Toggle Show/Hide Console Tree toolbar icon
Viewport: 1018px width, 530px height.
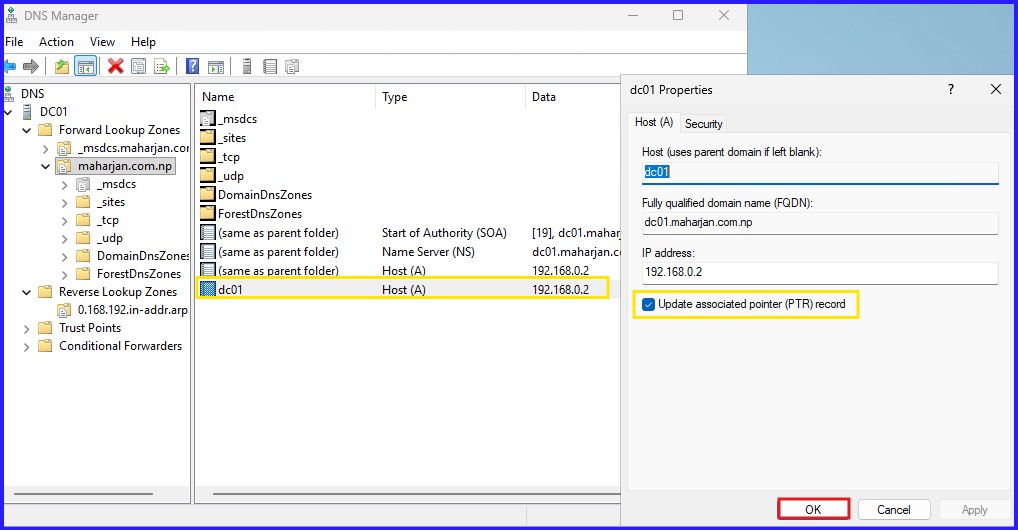point(86,67)
